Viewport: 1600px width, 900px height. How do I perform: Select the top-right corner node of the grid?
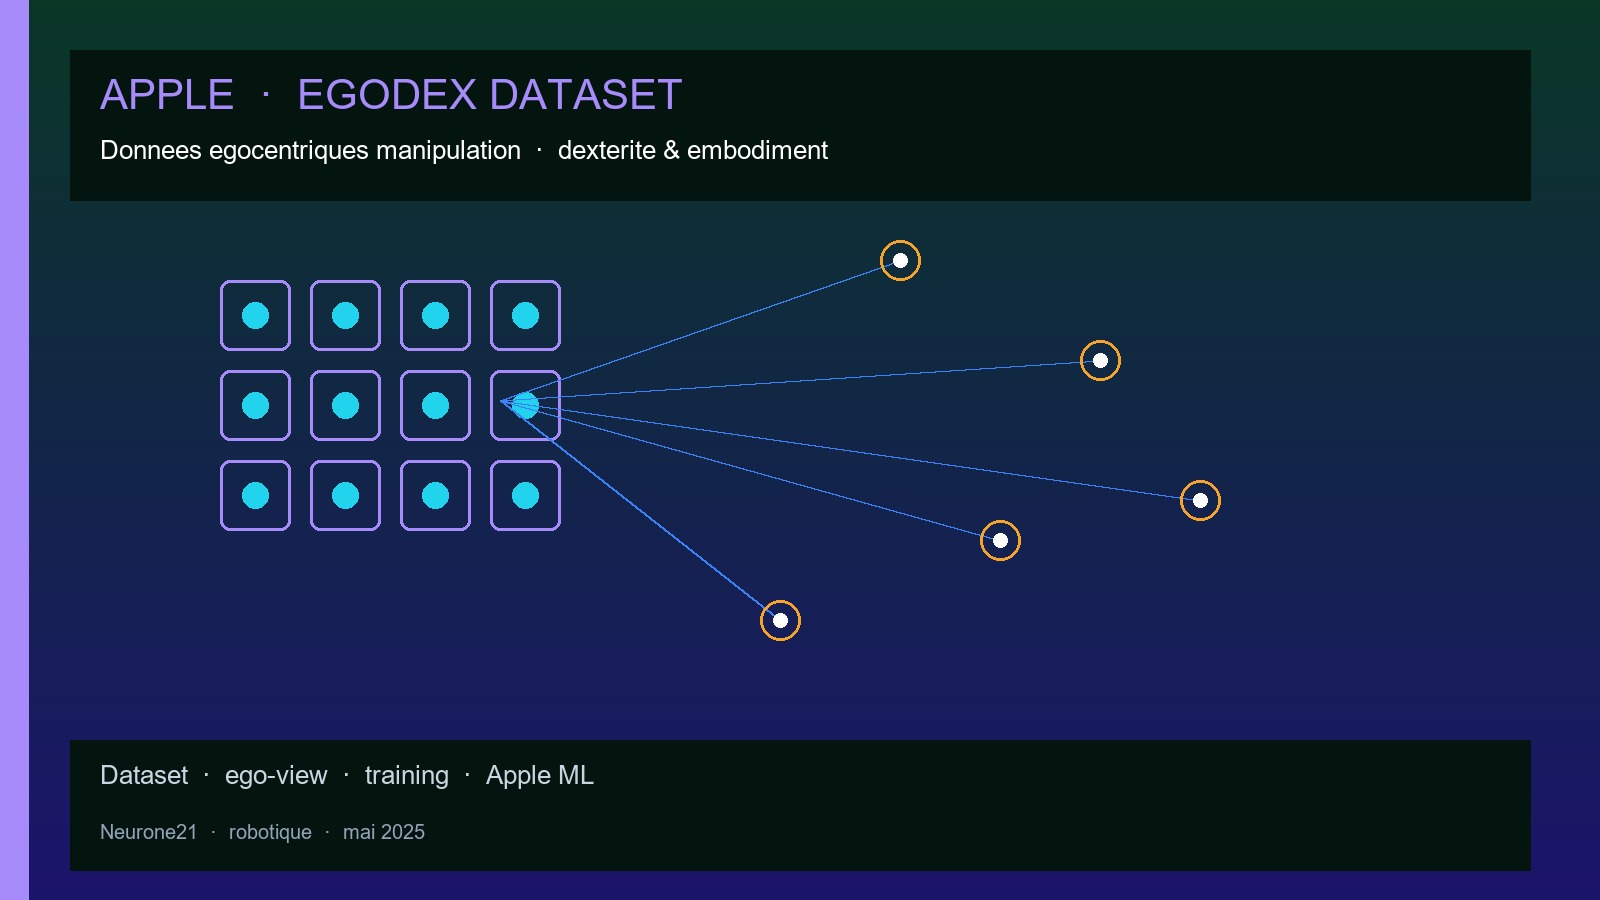525,315
